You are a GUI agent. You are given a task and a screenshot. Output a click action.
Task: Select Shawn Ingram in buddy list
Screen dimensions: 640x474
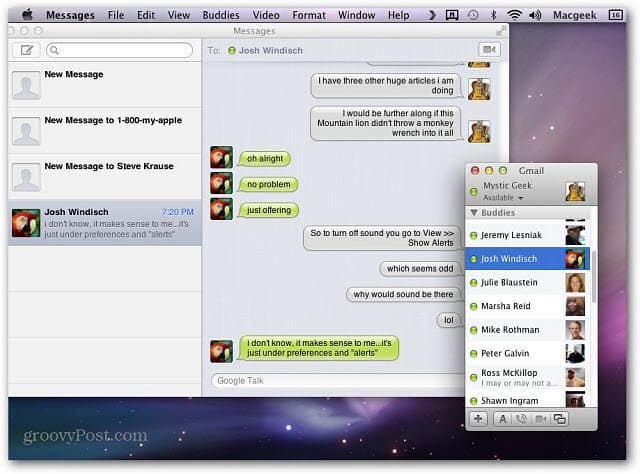(x=527, y=399)
